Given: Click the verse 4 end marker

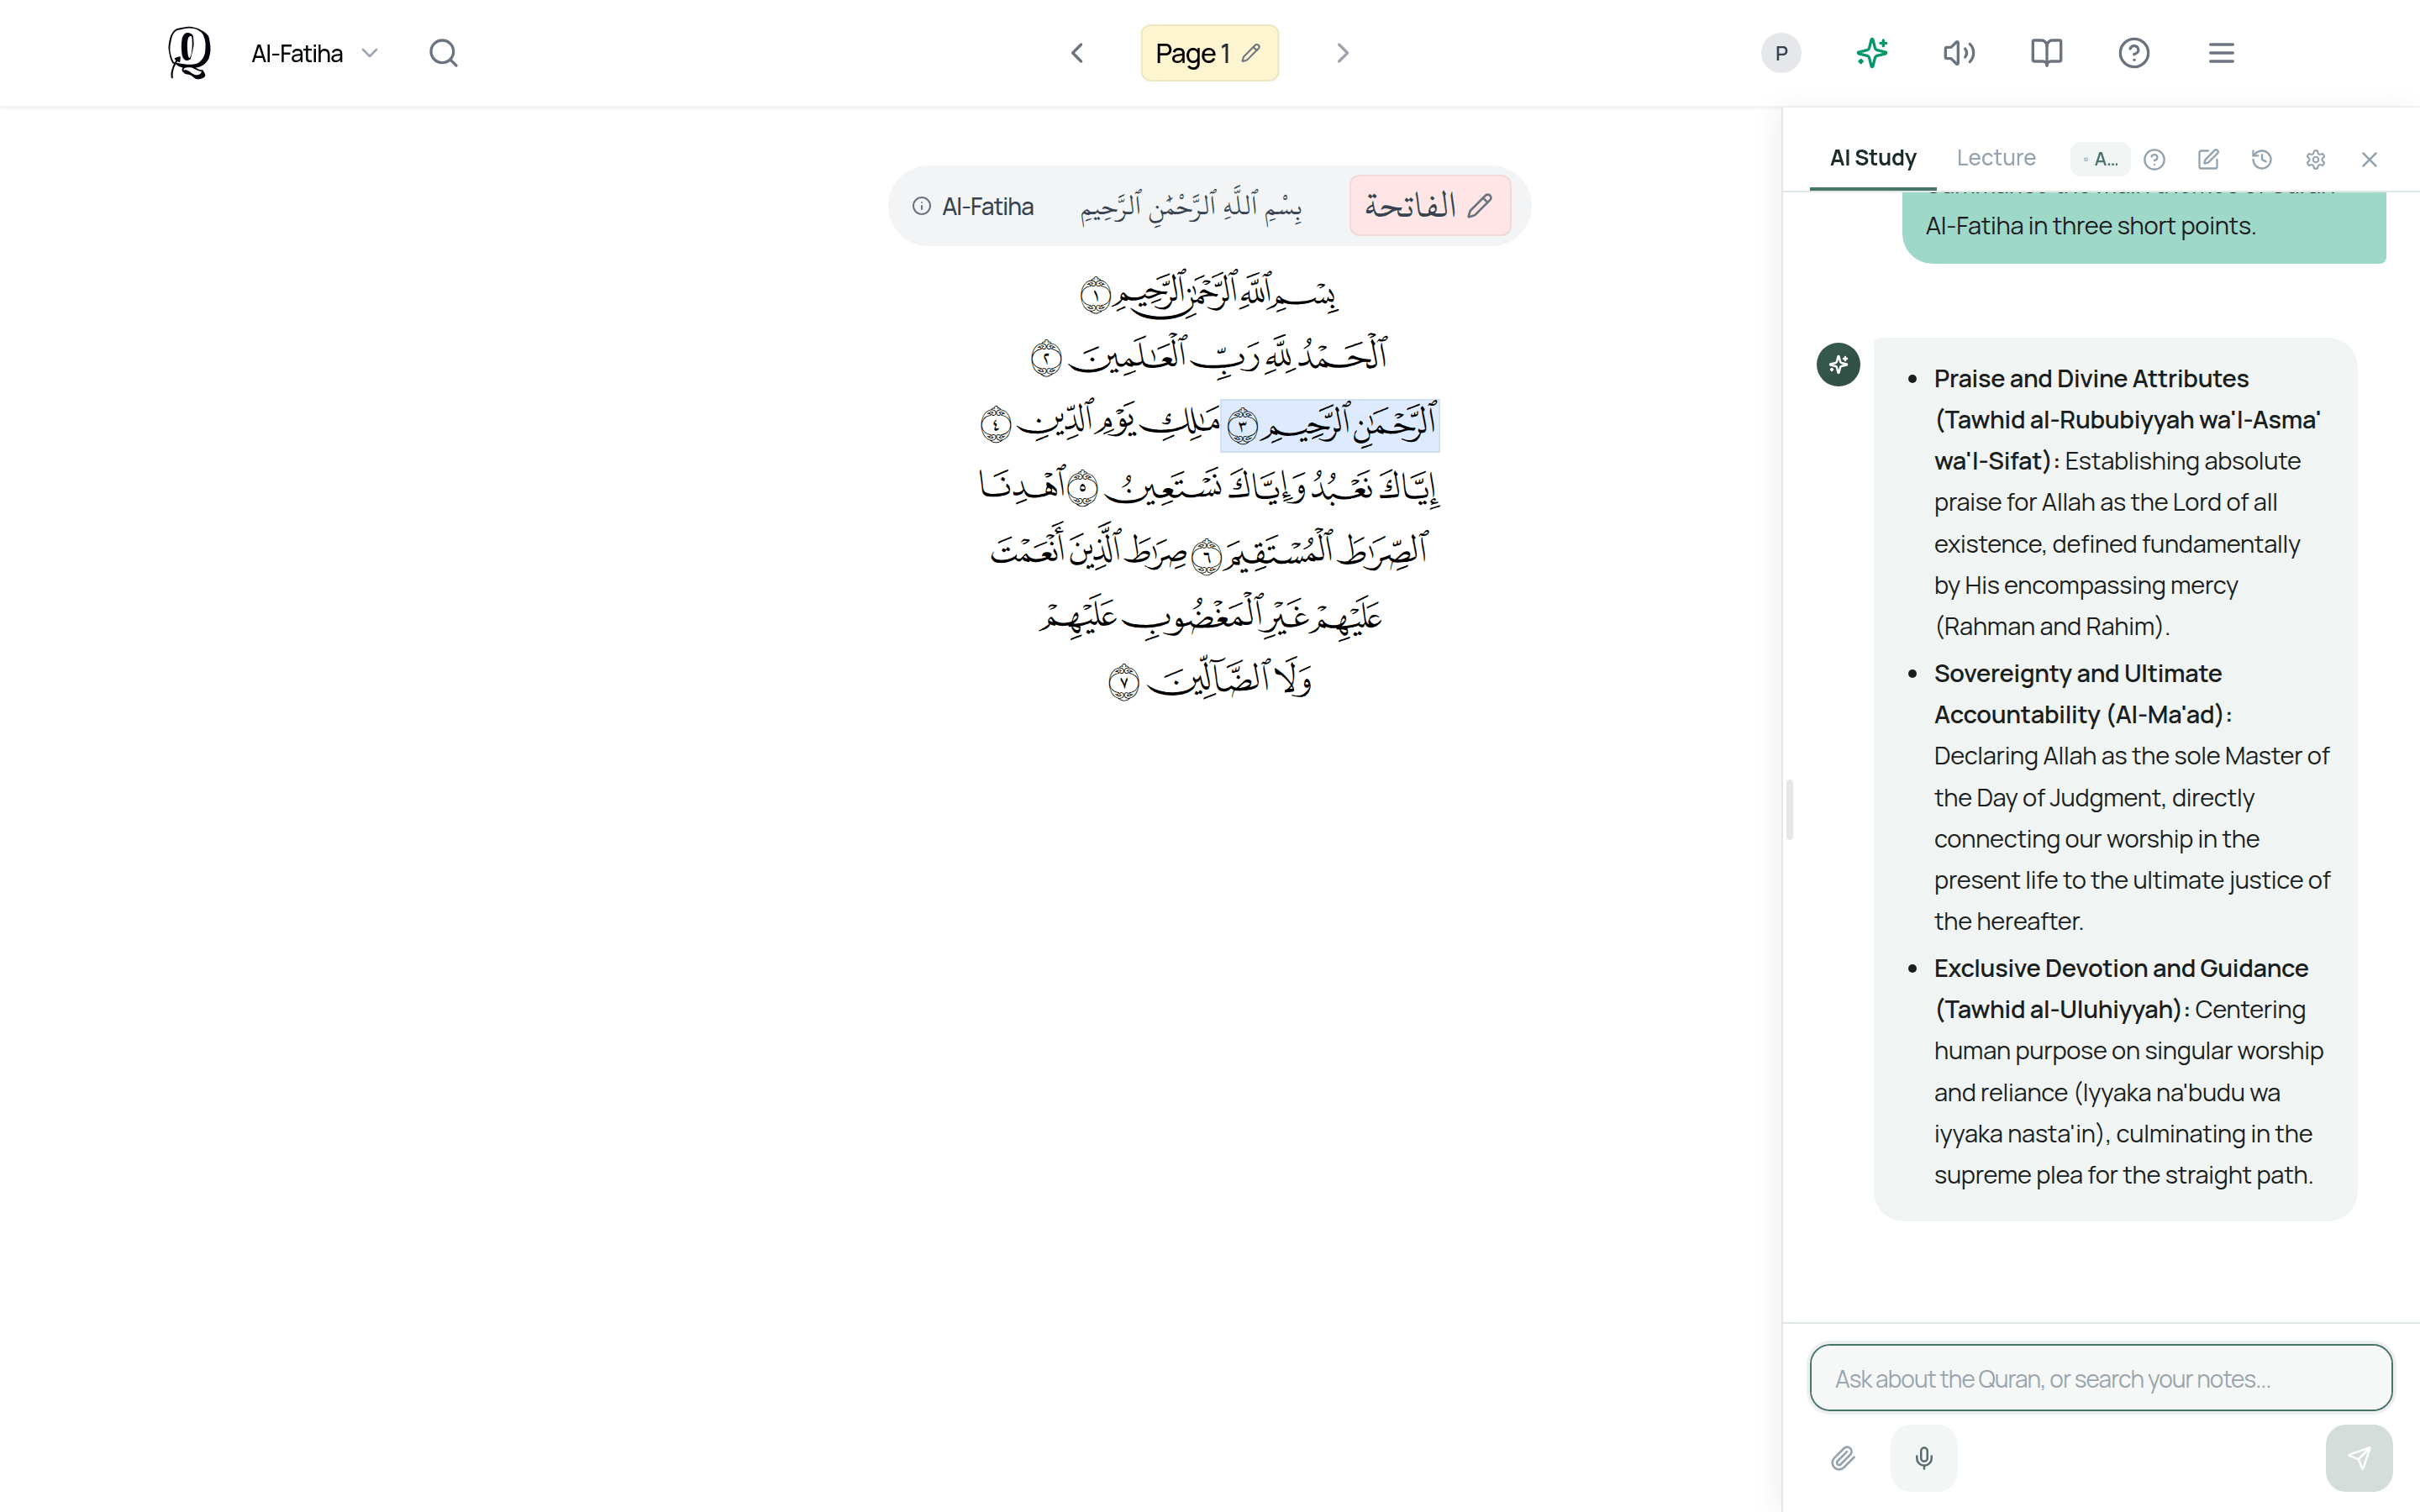Looking at the screenshot, I should coord(996,425).
